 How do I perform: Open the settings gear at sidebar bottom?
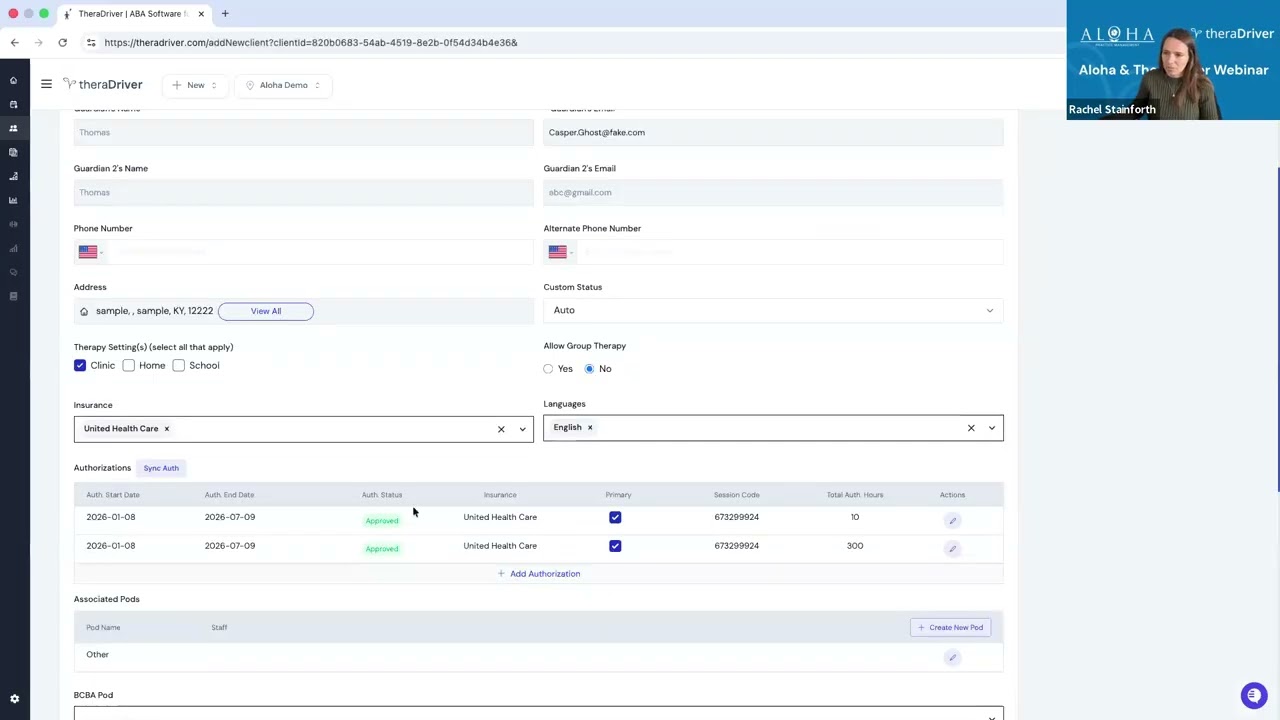(x=14, y=699)
